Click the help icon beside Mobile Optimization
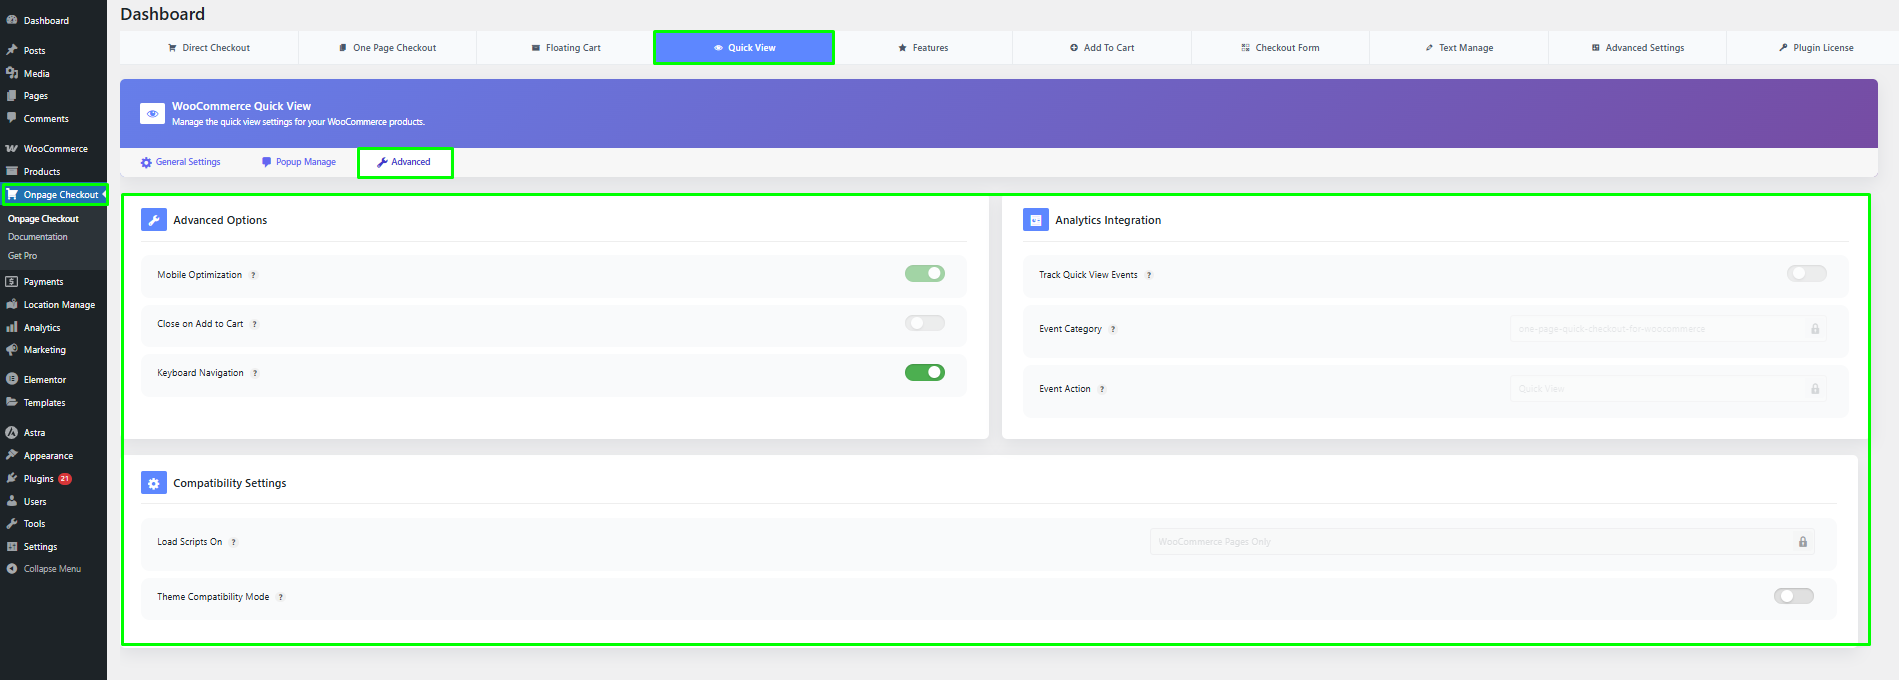The height and width of the screenshot is (680, 1899). click(x=253, y=275)
